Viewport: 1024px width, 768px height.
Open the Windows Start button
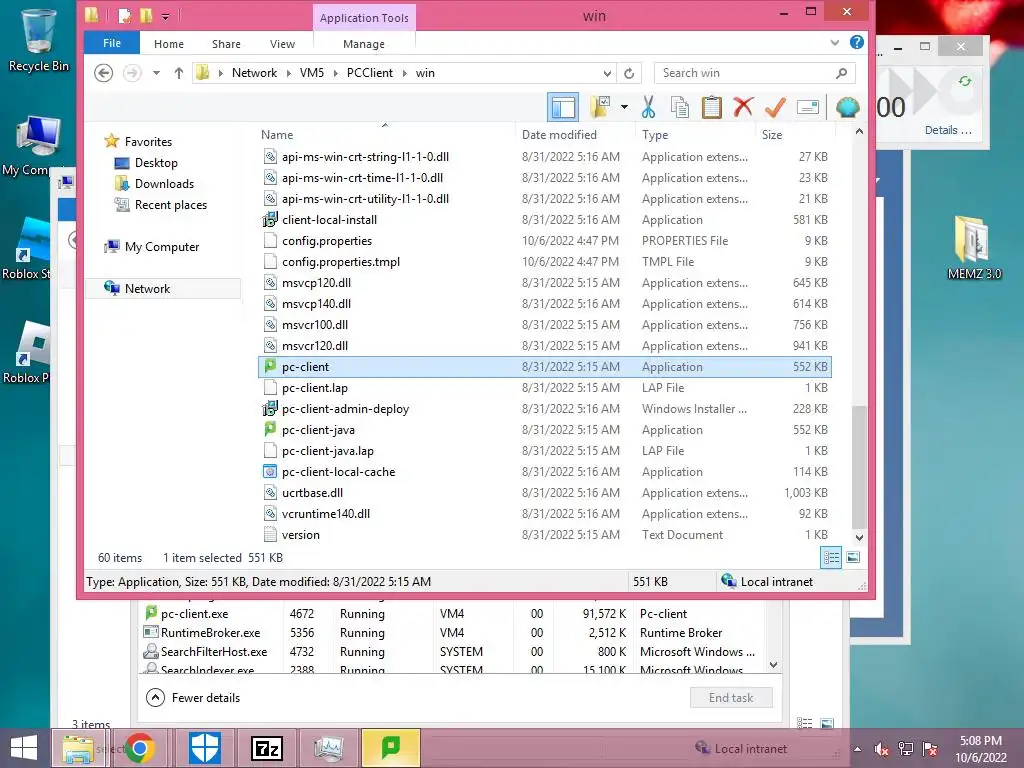pyautogui.click(x=24, y=748)
